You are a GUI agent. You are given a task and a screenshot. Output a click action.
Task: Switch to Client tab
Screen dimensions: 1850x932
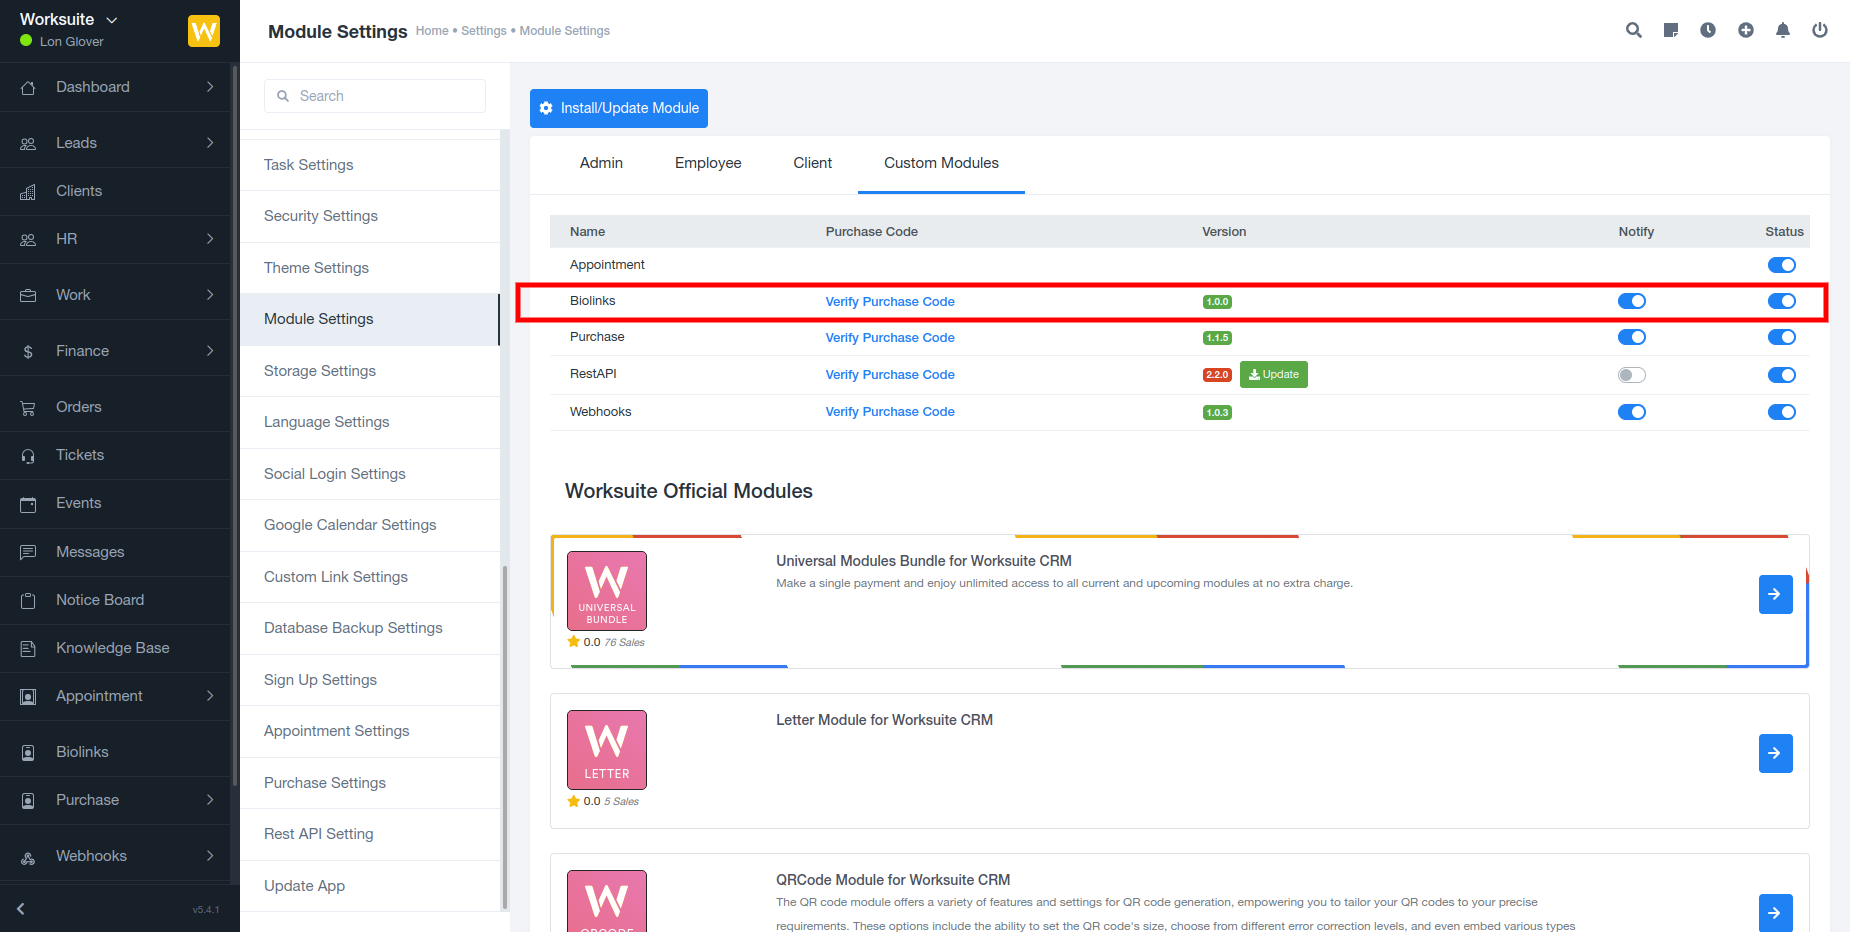(x=813, y=163)
